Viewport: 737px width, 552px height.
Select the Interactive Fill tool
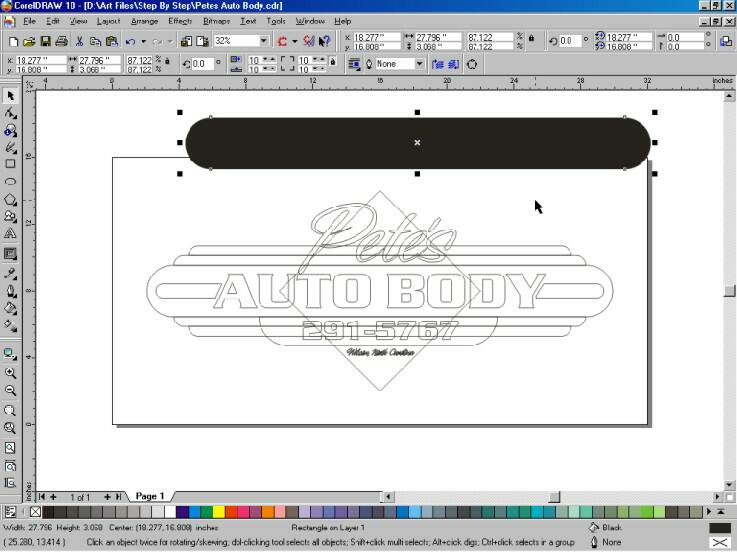coord(10,325)
